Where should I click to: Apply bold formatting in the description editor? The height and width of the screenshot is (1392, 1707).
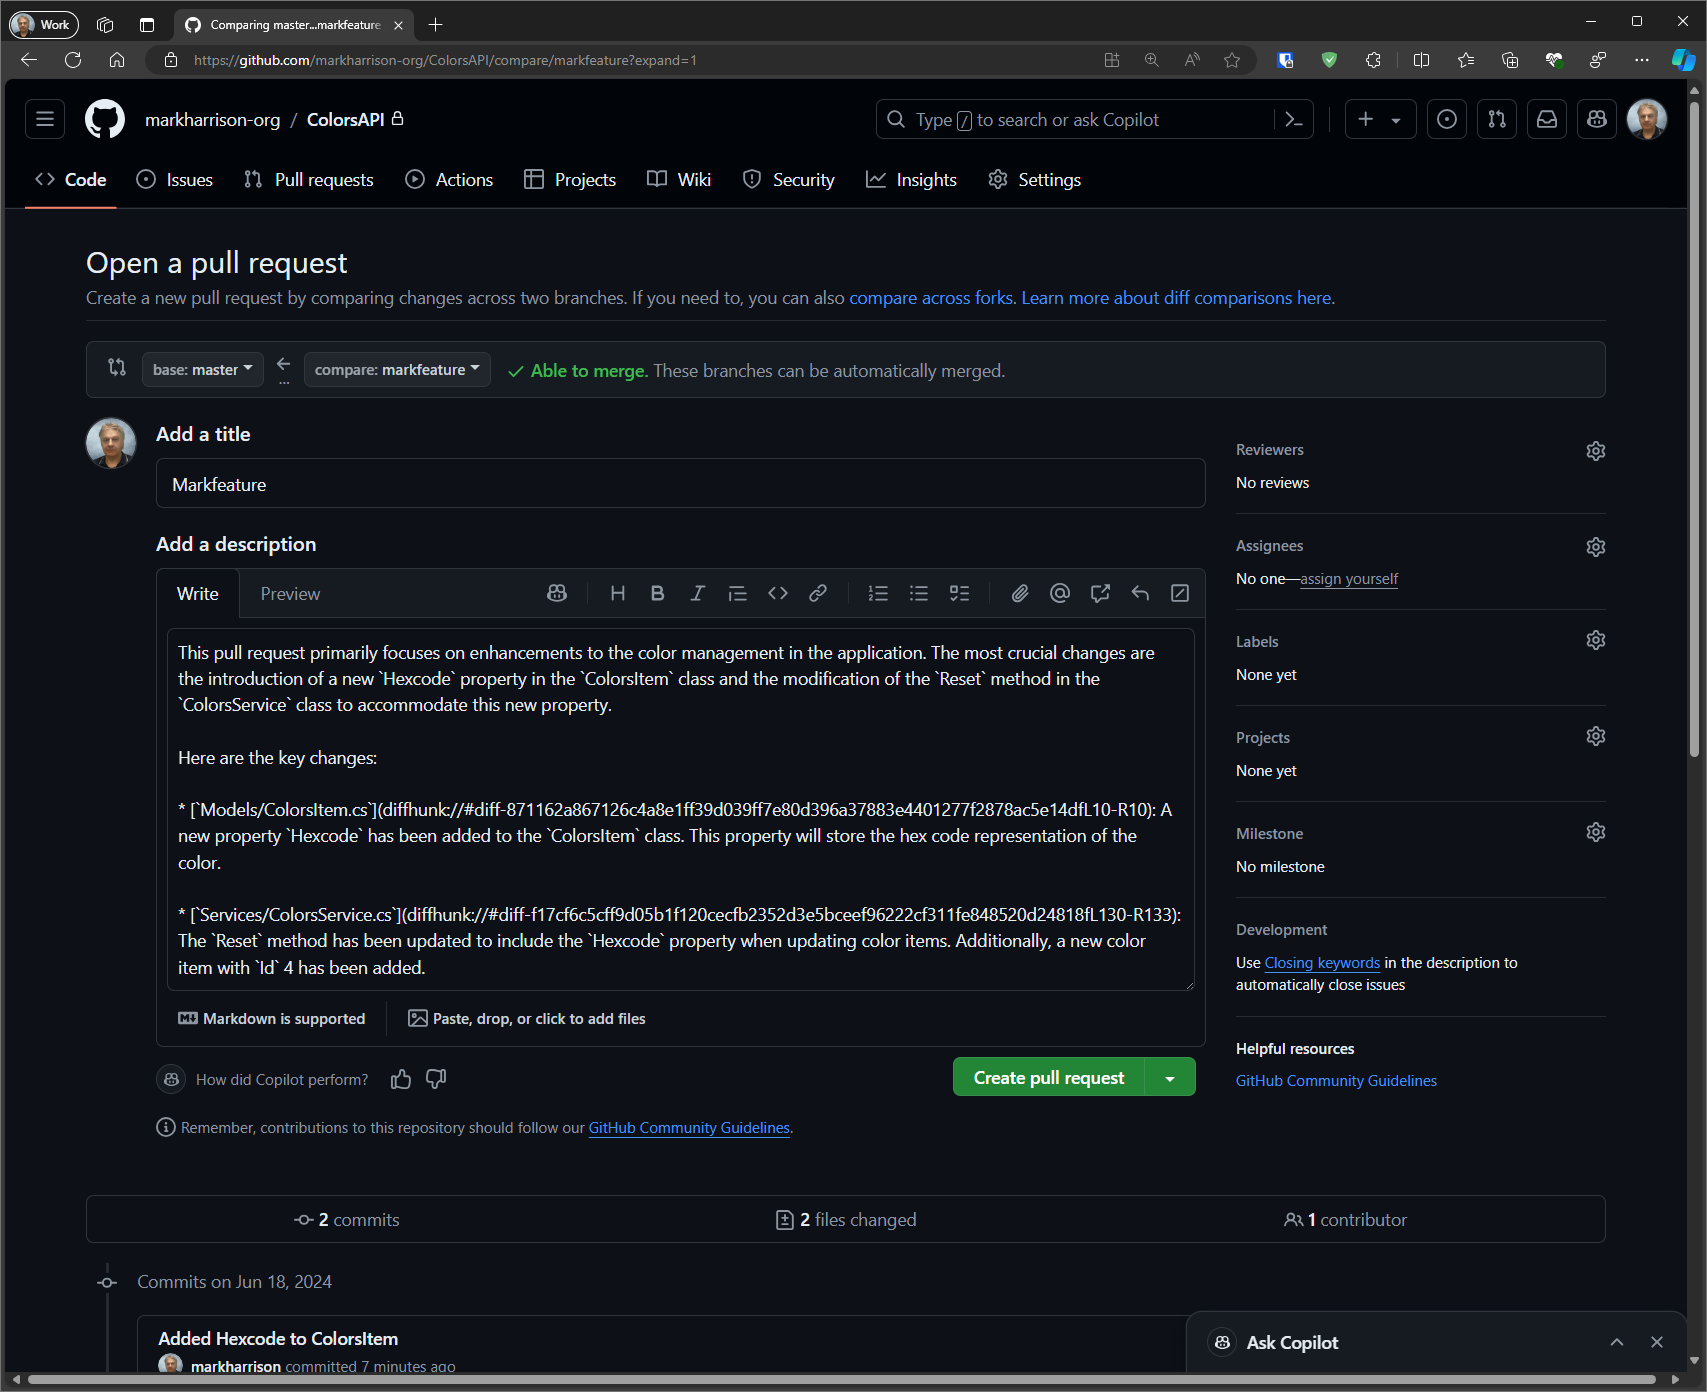coord(657,594)
